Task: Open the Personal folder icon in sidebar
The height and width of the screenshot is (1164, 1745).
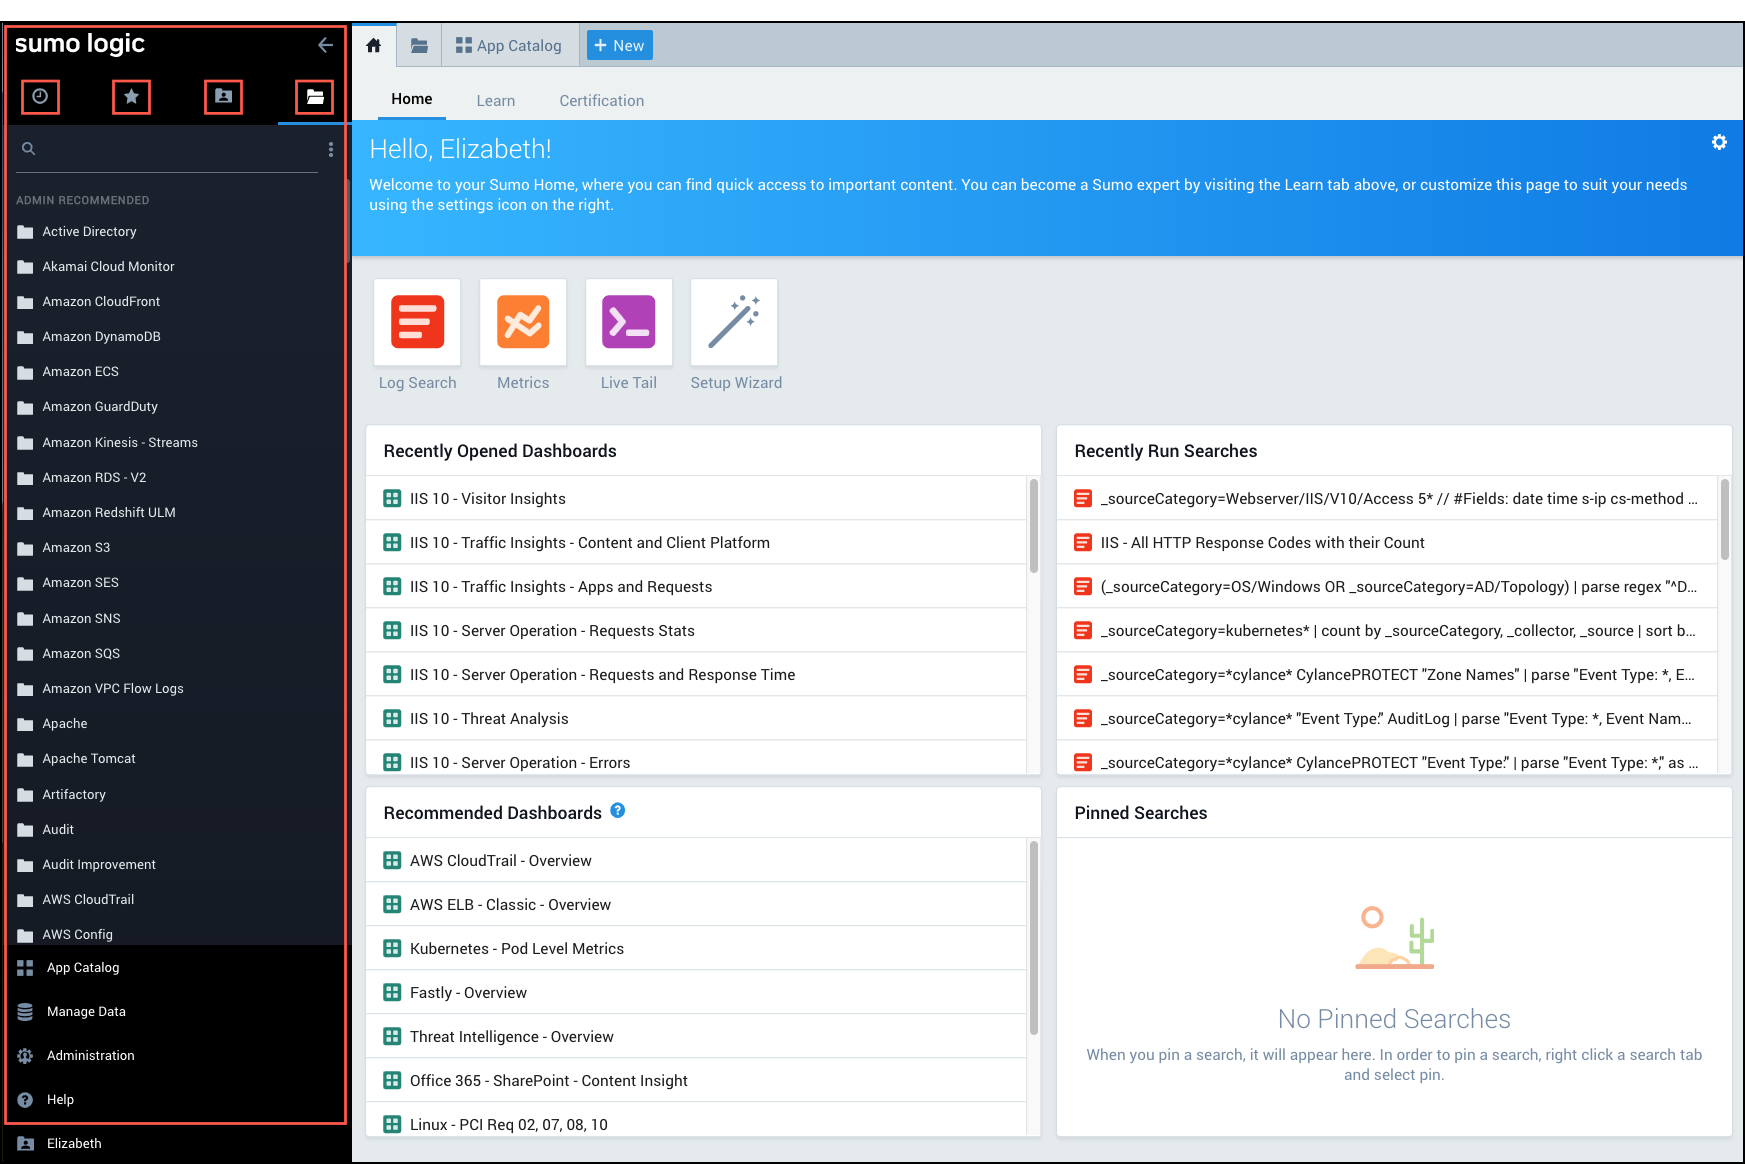Action: tap(223, 97)
